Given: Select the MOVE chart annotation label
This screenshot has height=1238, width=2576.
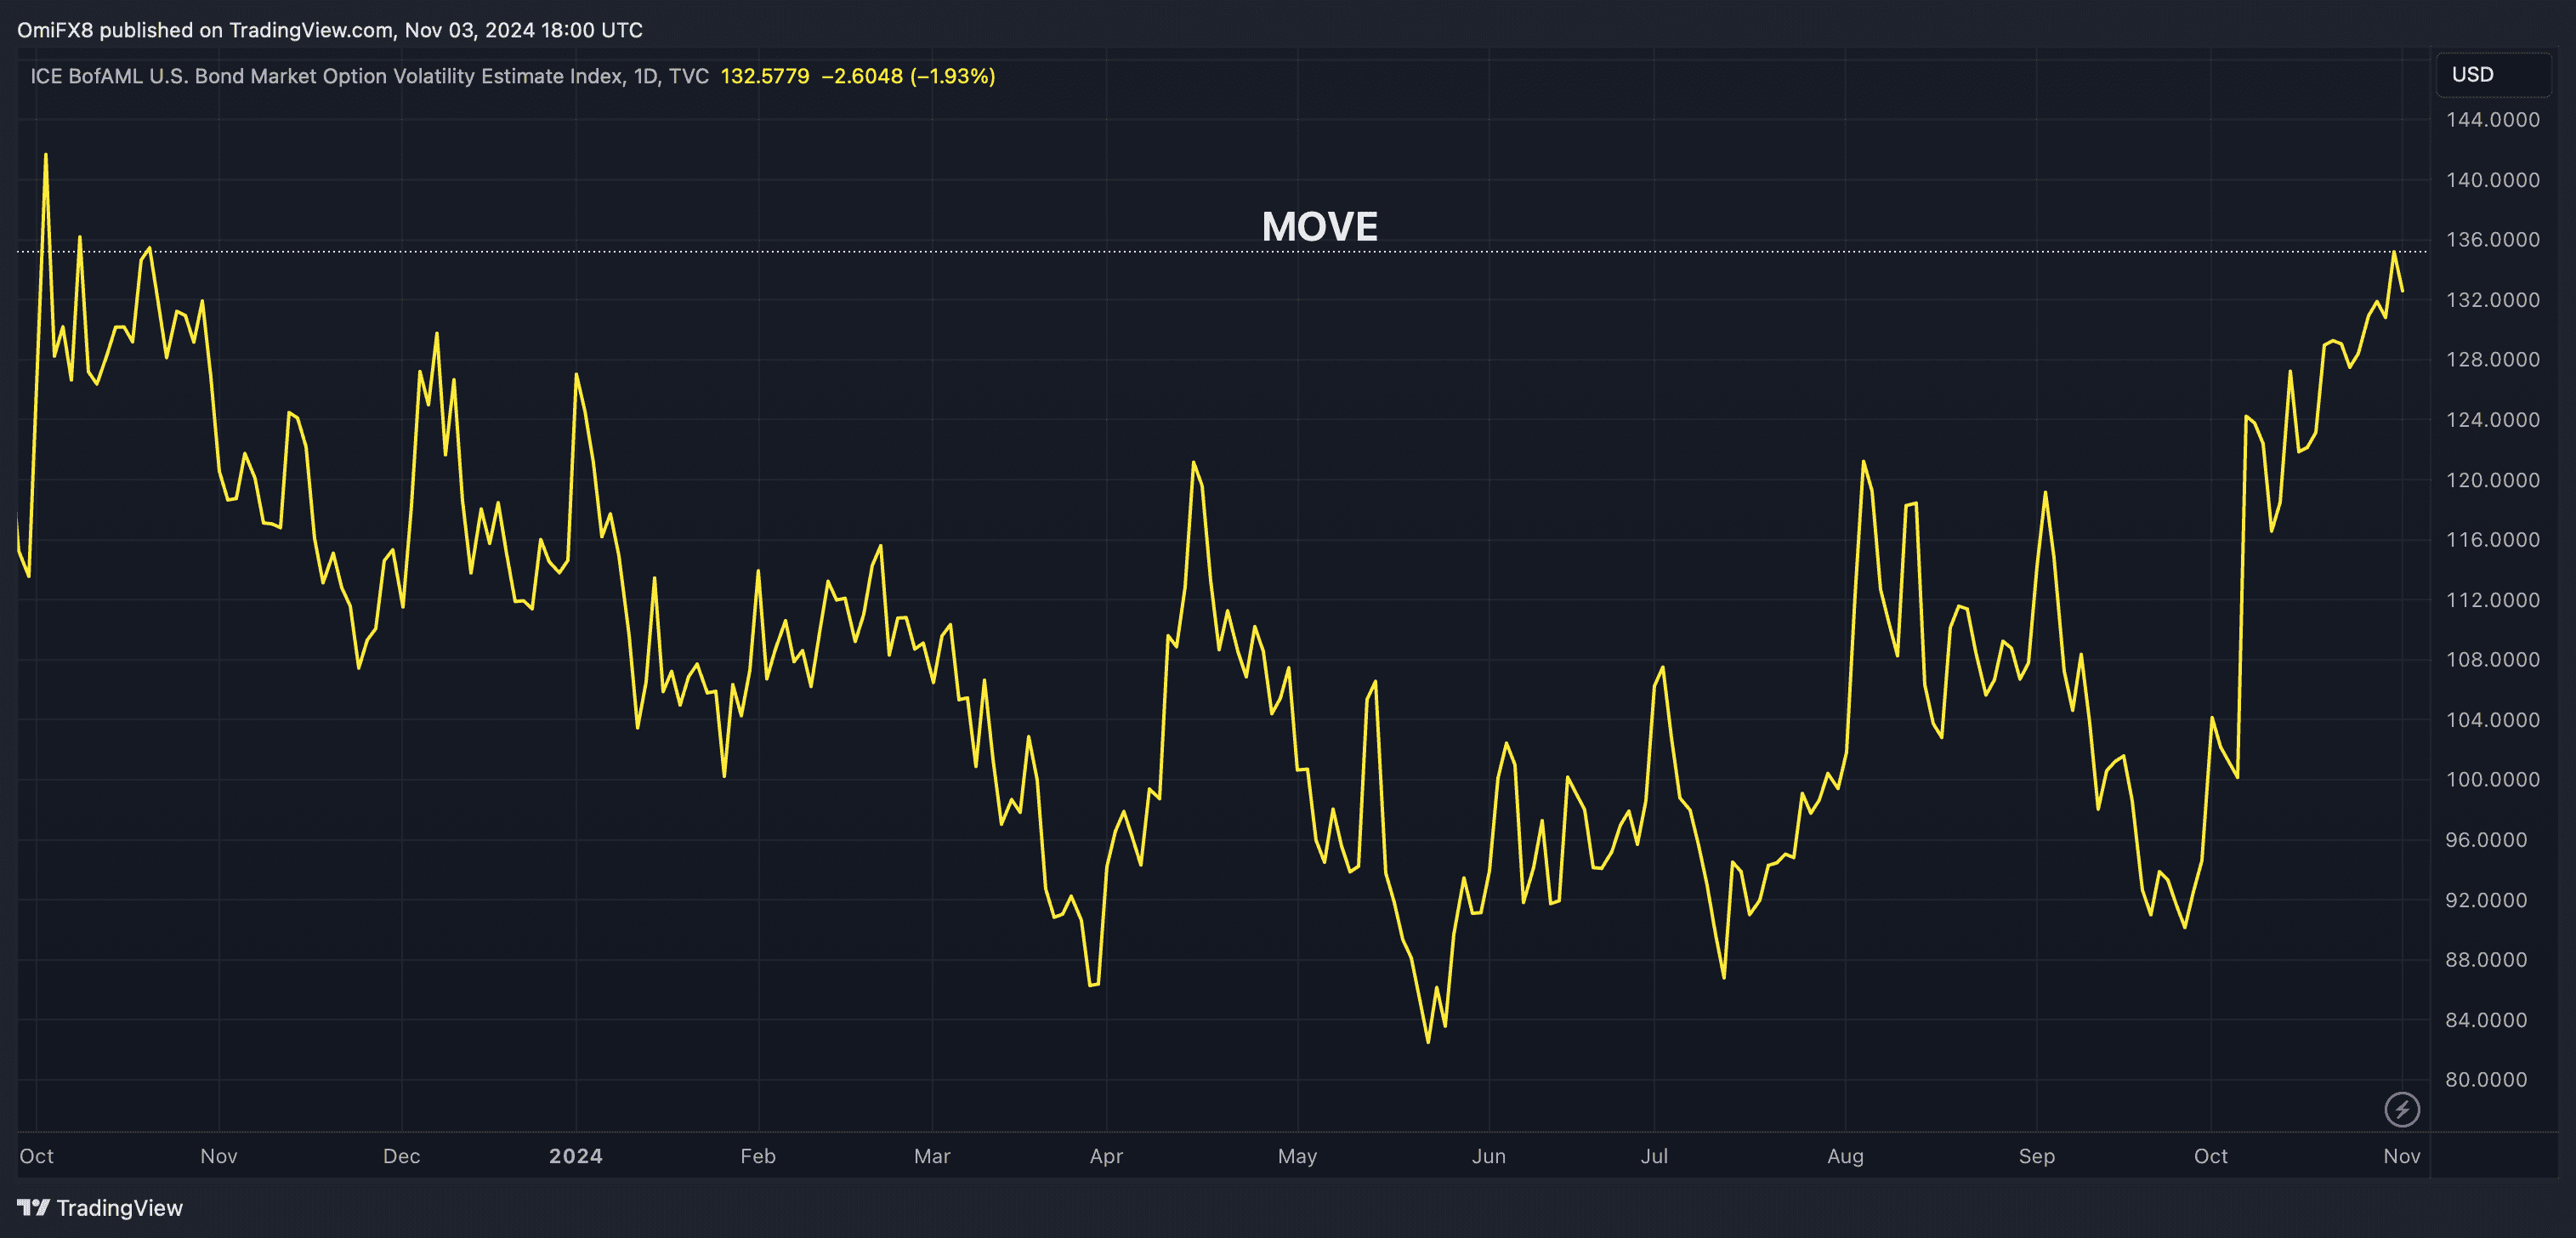Looking at the screenshot, I should [x=1319, y=226].
